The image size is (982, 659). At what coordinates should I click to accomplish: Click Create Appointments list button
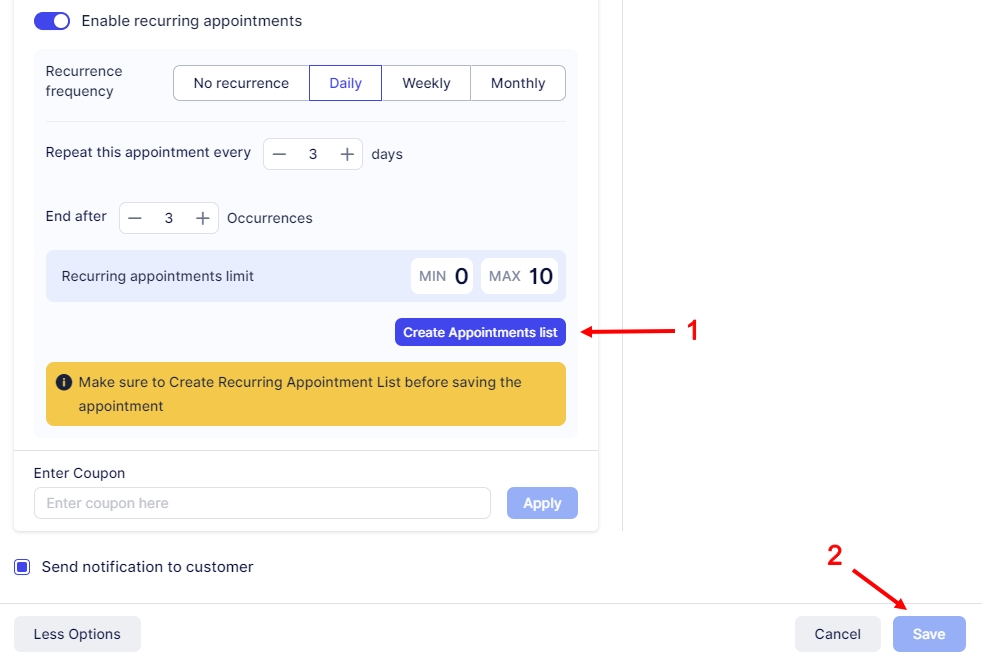(480, 332)
